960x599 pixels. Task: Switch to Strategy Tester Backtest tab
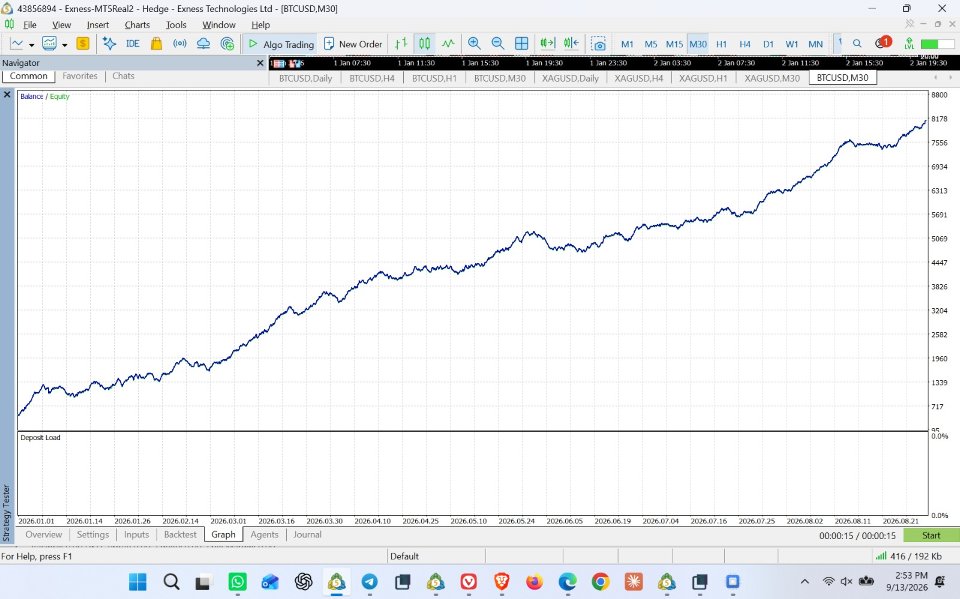[180, 535]
